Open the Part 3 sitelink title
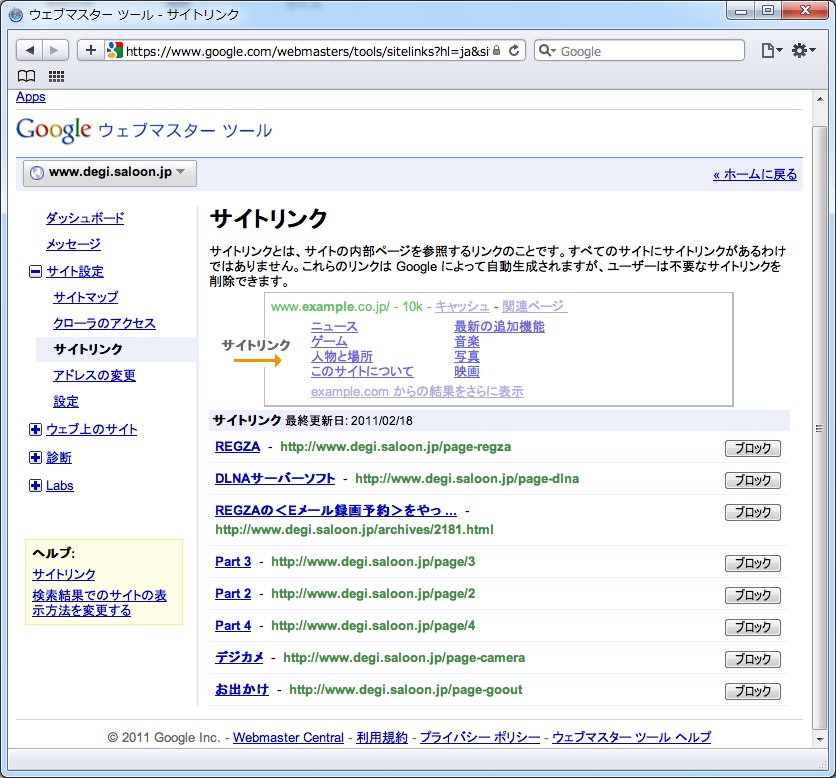 coord(233,562)
